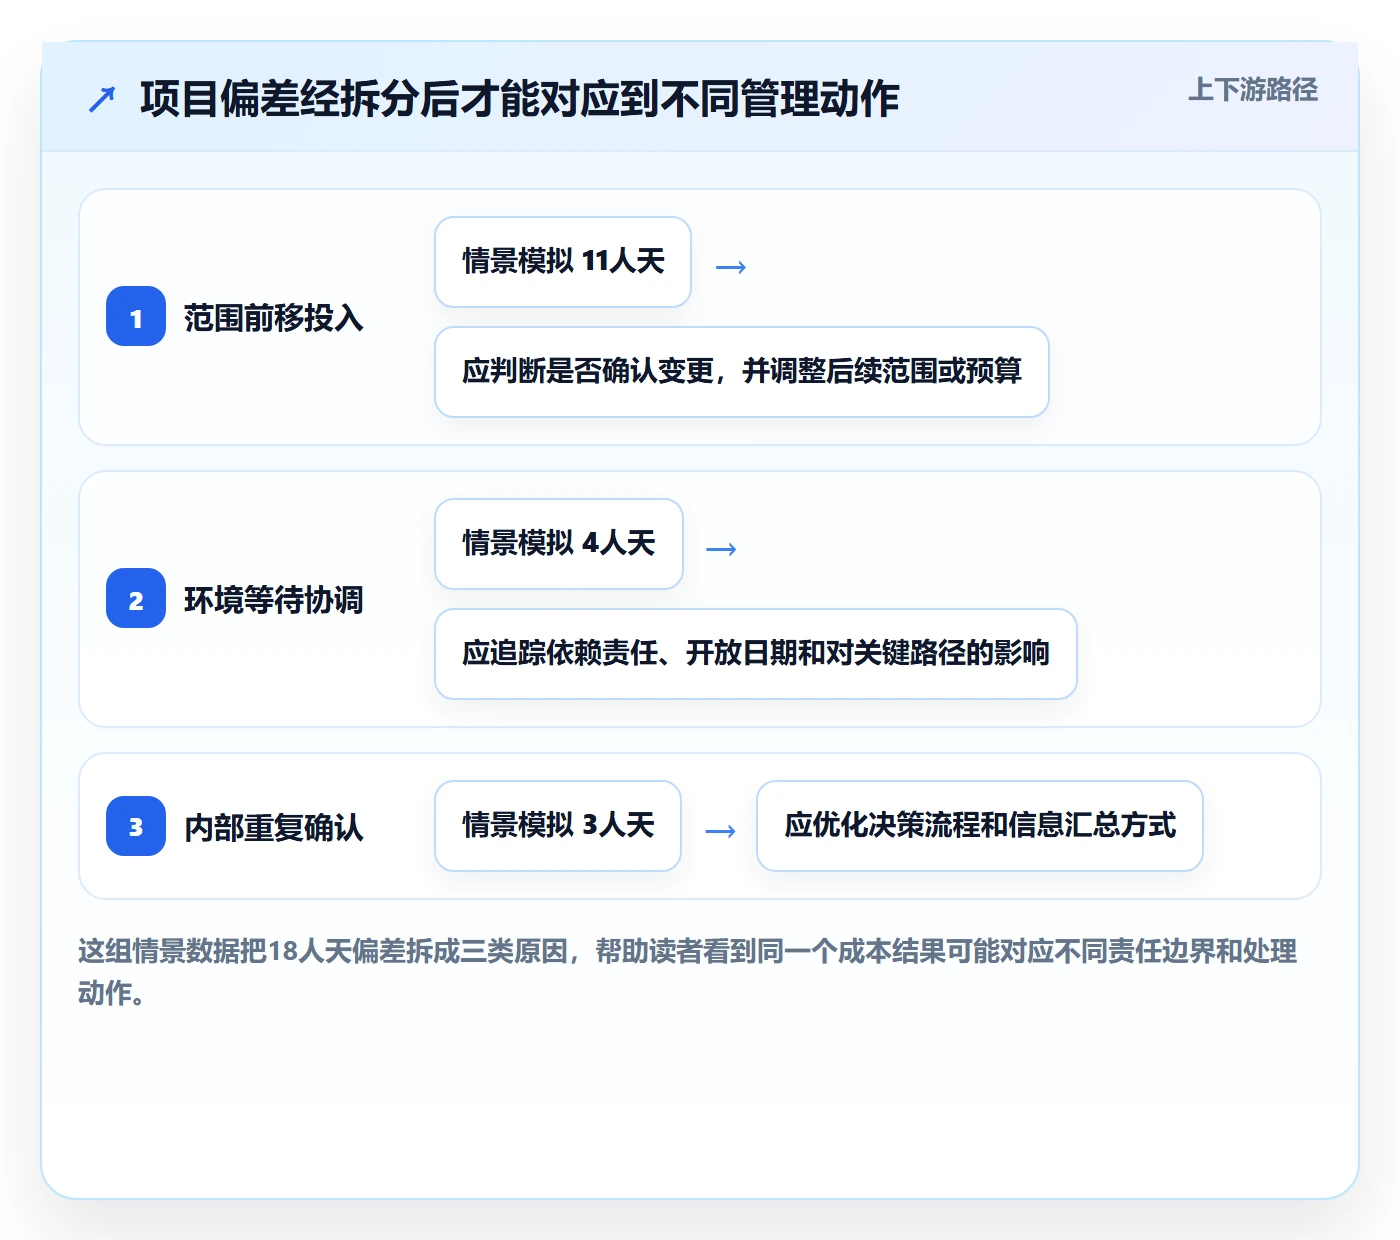Screen dimensions: 1400x1240
Task: Click the 情景模拟 3人天 box
Action: 558,826
